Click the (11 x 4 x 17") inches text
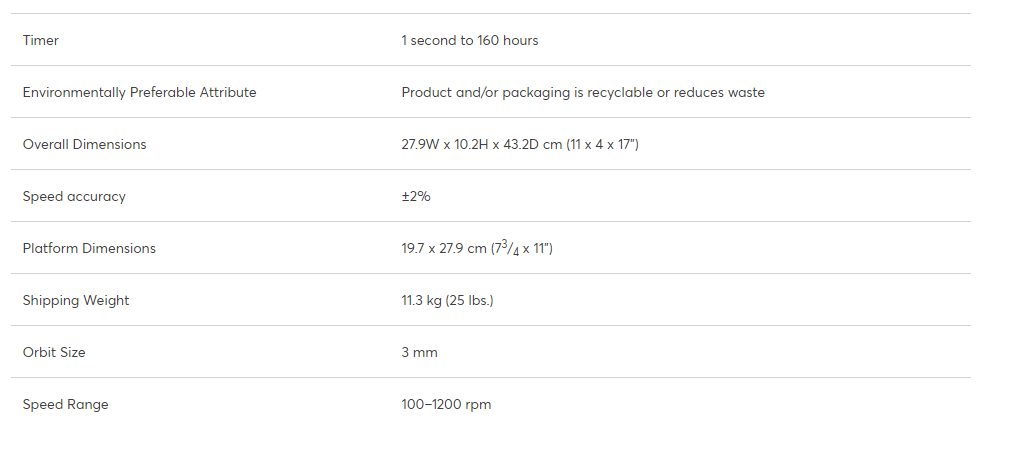The image size is (1033, 452). click(602, 144)
